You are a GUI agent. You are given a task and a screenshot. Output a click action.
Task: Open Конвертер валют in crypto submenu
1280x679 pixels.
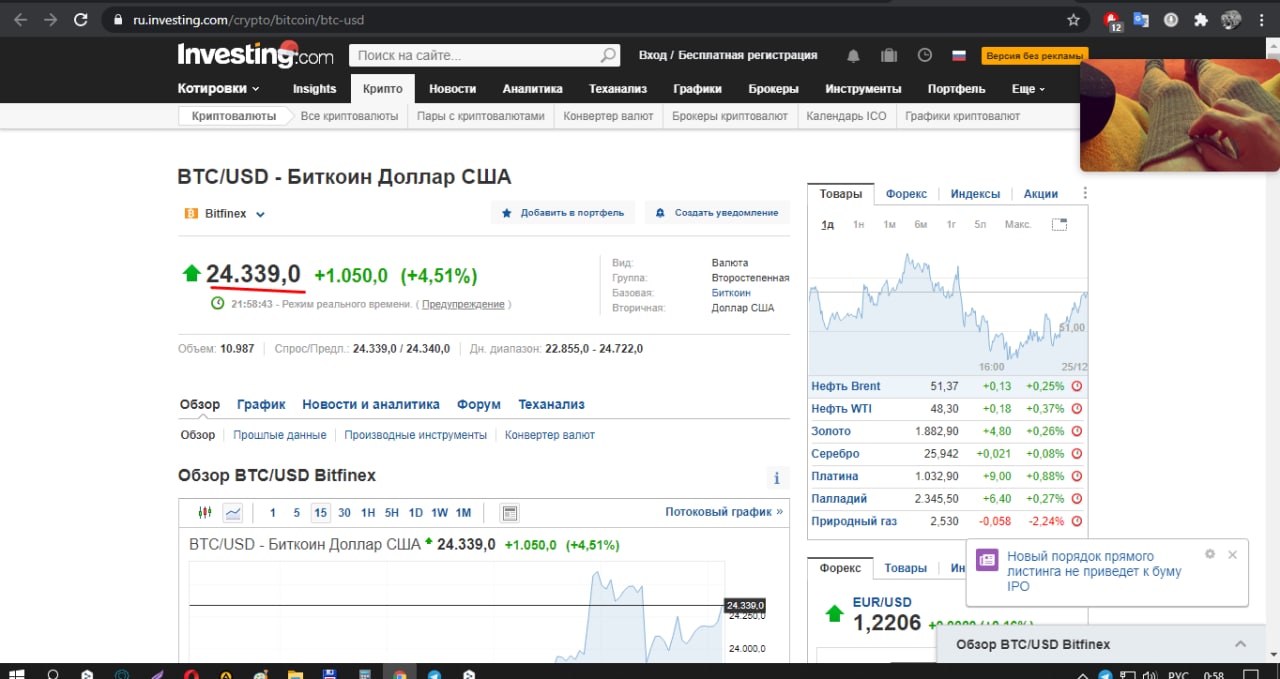[x=608, y=116]
